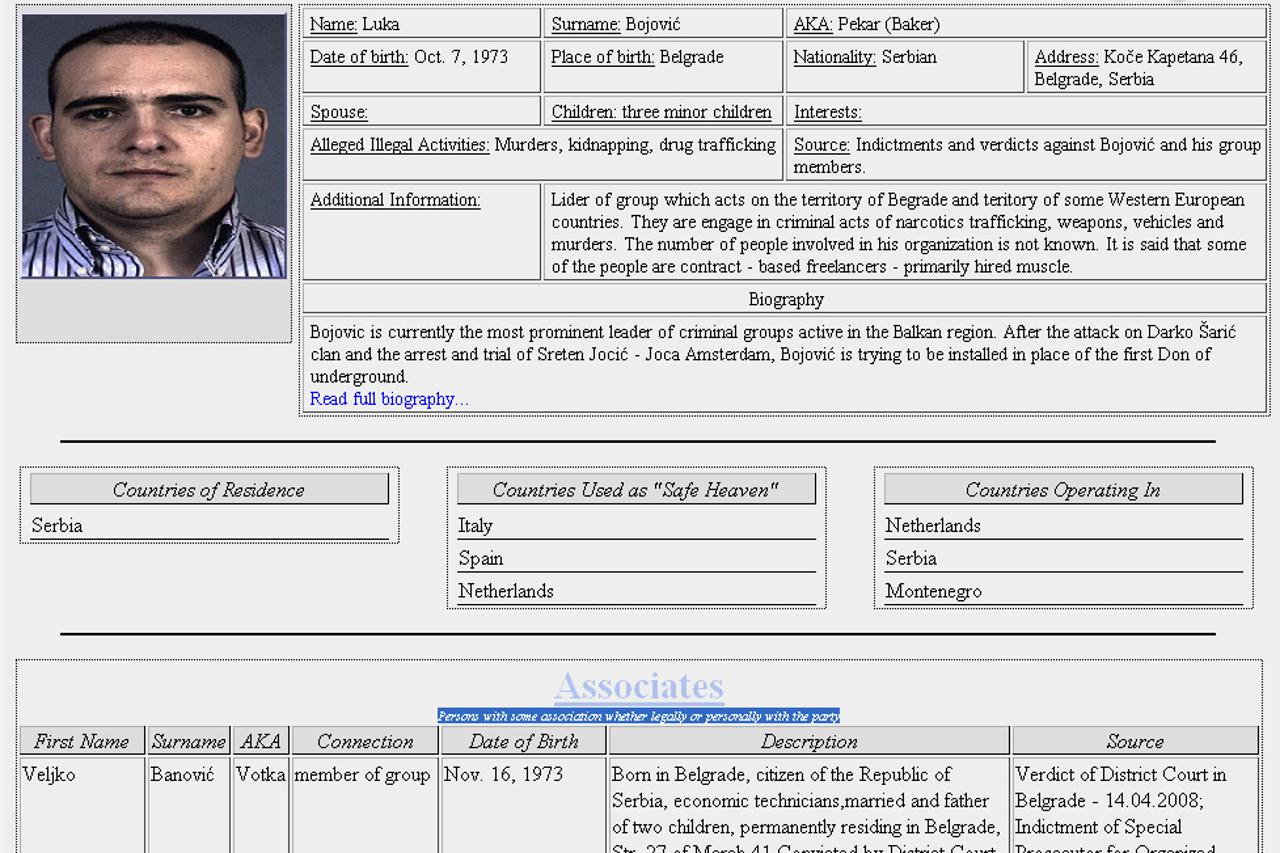This screenshot has height=853, width=1280.
Task: Click the "Nationality: Serbian" cell
Action: click(x=905, y=67)
